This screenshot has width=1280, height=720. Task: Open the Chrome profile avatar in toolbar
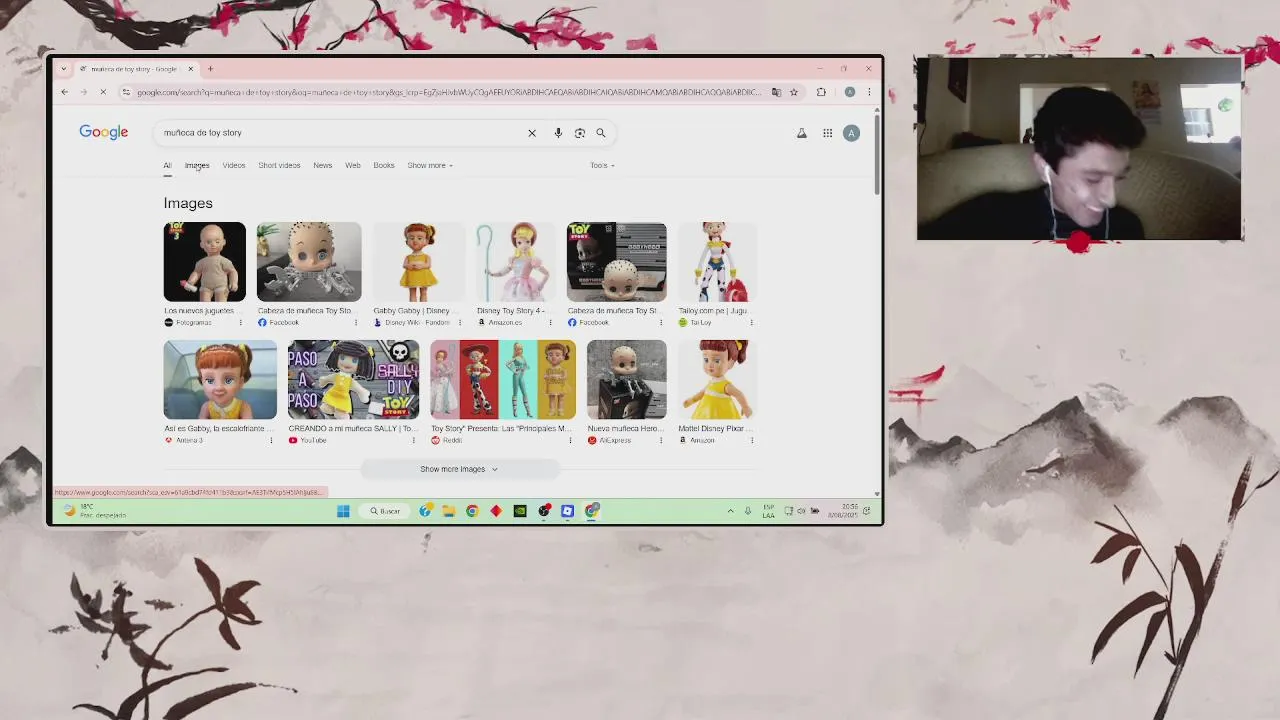point(850,92)
